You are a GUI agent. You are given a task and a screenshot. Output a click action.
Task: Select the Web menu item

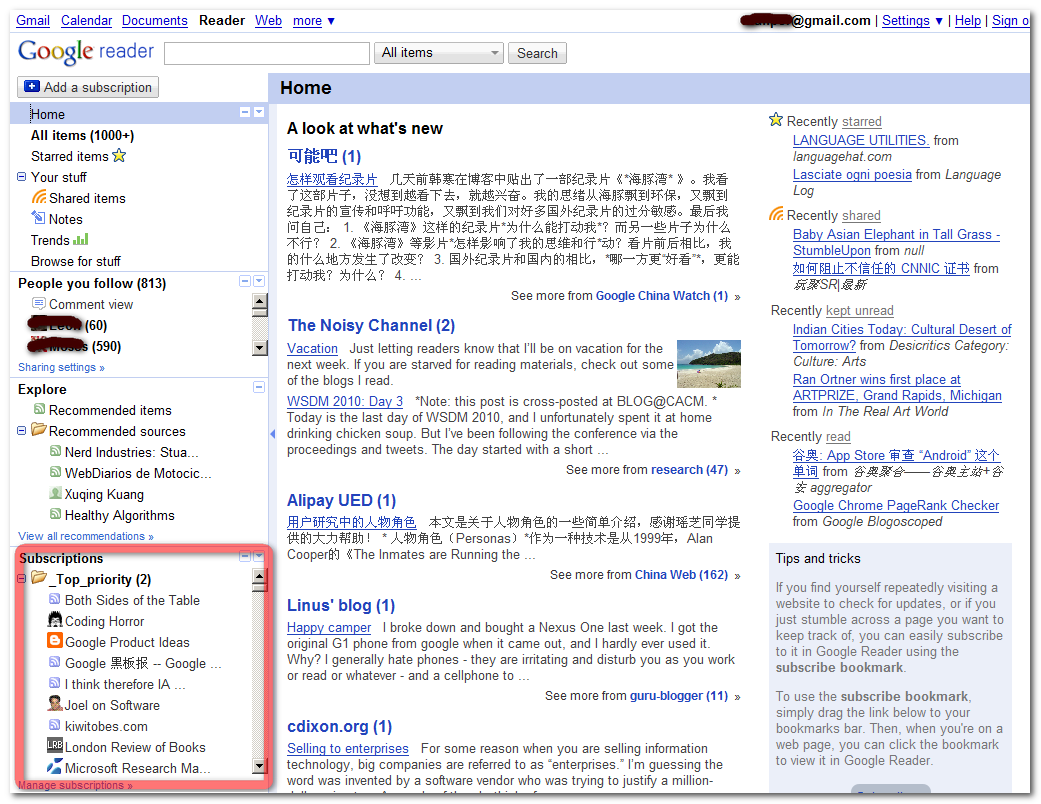pos(268,20)
